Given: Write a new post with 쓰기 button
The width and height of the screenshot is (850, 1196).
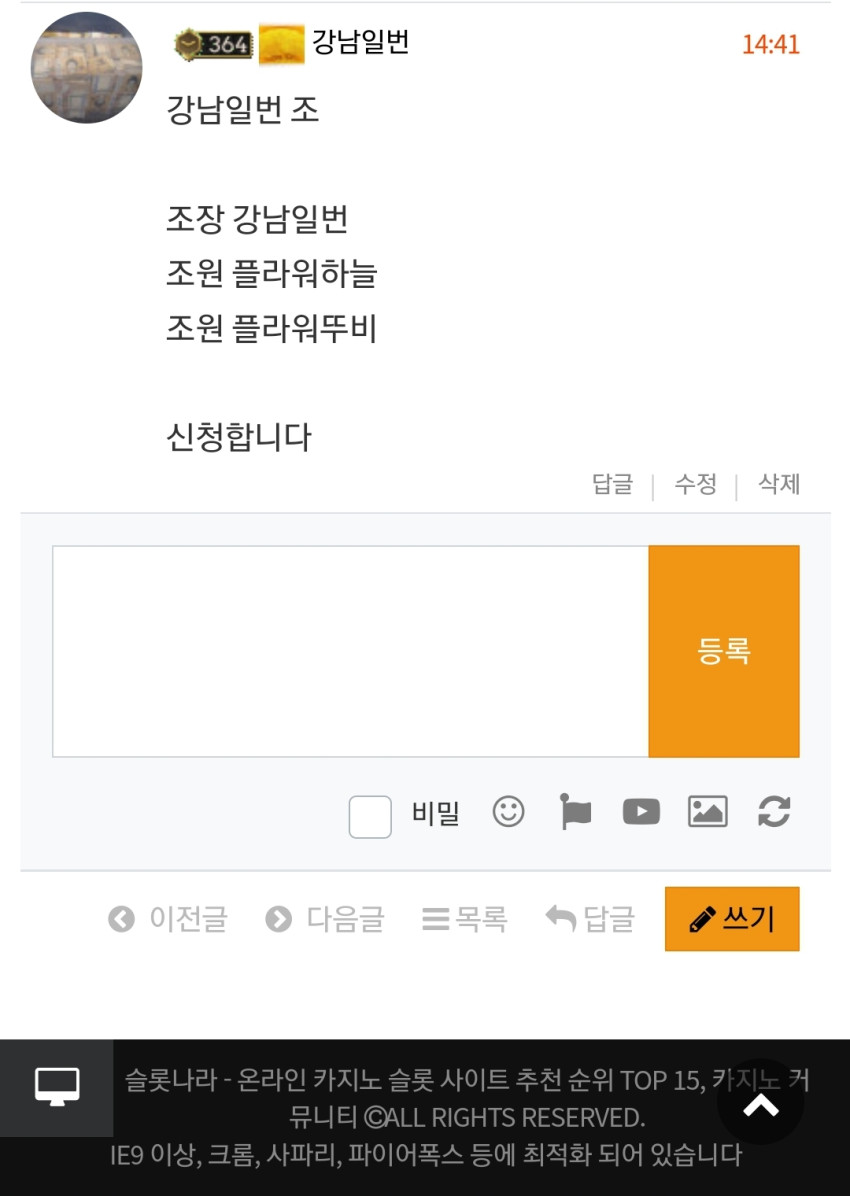Looking at the screenshot, I should click(732, 918).
